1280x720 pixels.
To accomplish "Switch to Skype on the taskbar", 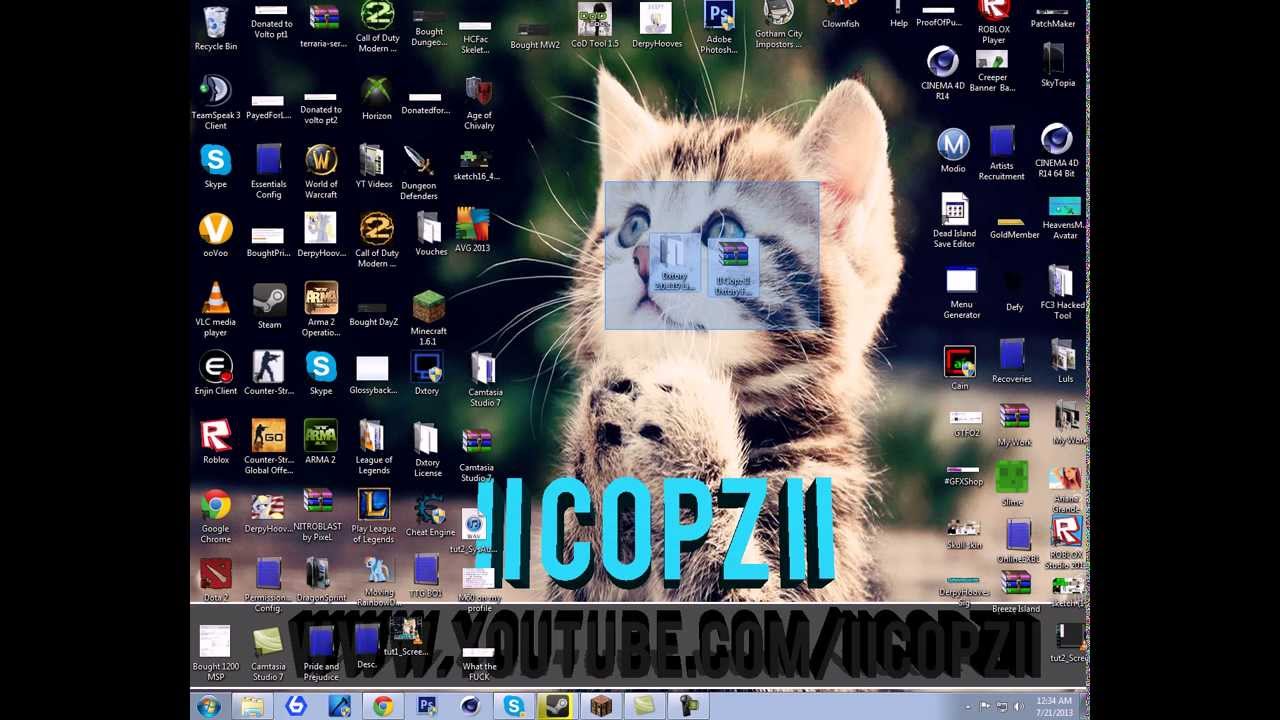I will 514,706.
